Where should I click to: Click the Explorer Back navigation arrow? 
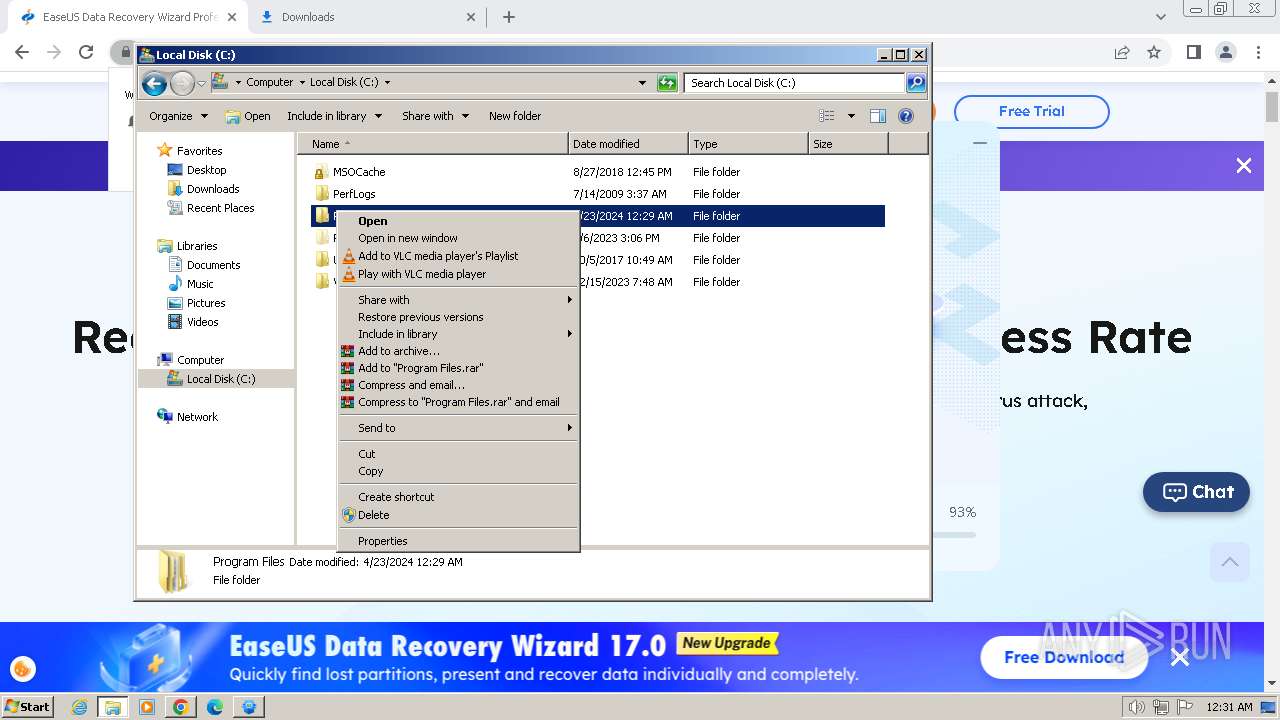(x=154, y=83)
